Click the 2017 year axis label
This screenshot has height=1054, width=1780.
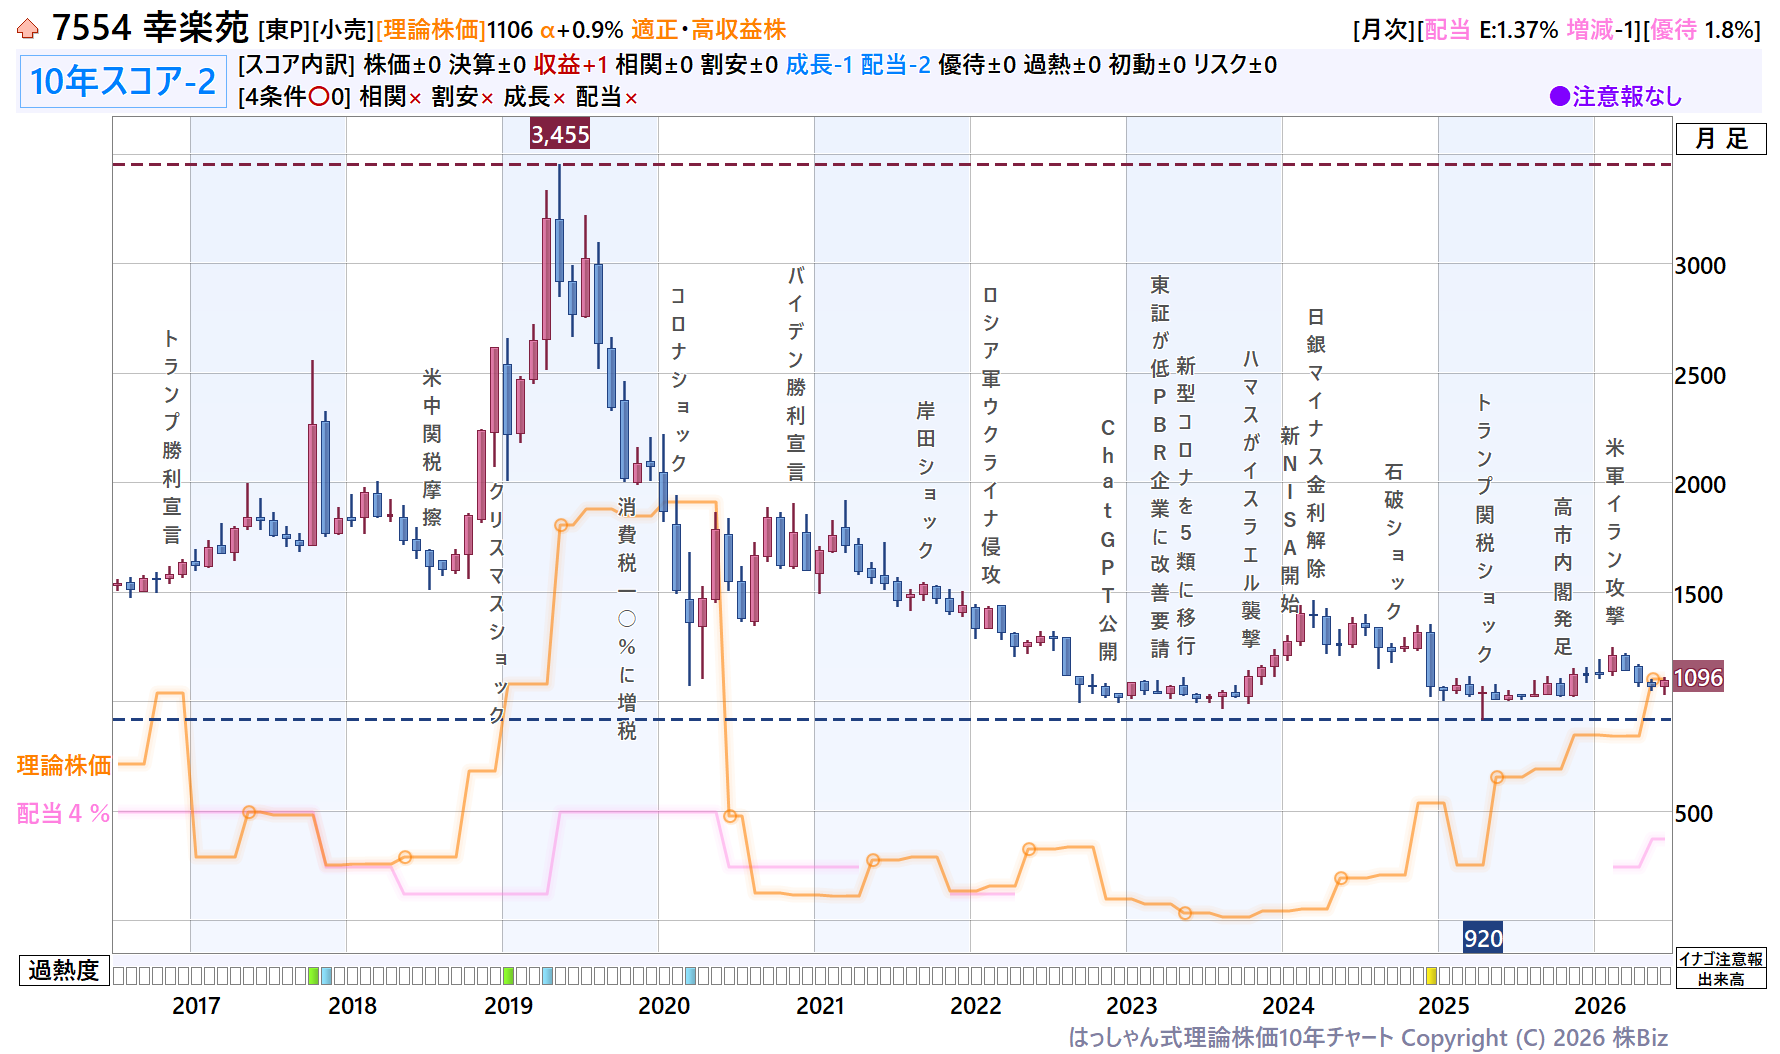196,1006
